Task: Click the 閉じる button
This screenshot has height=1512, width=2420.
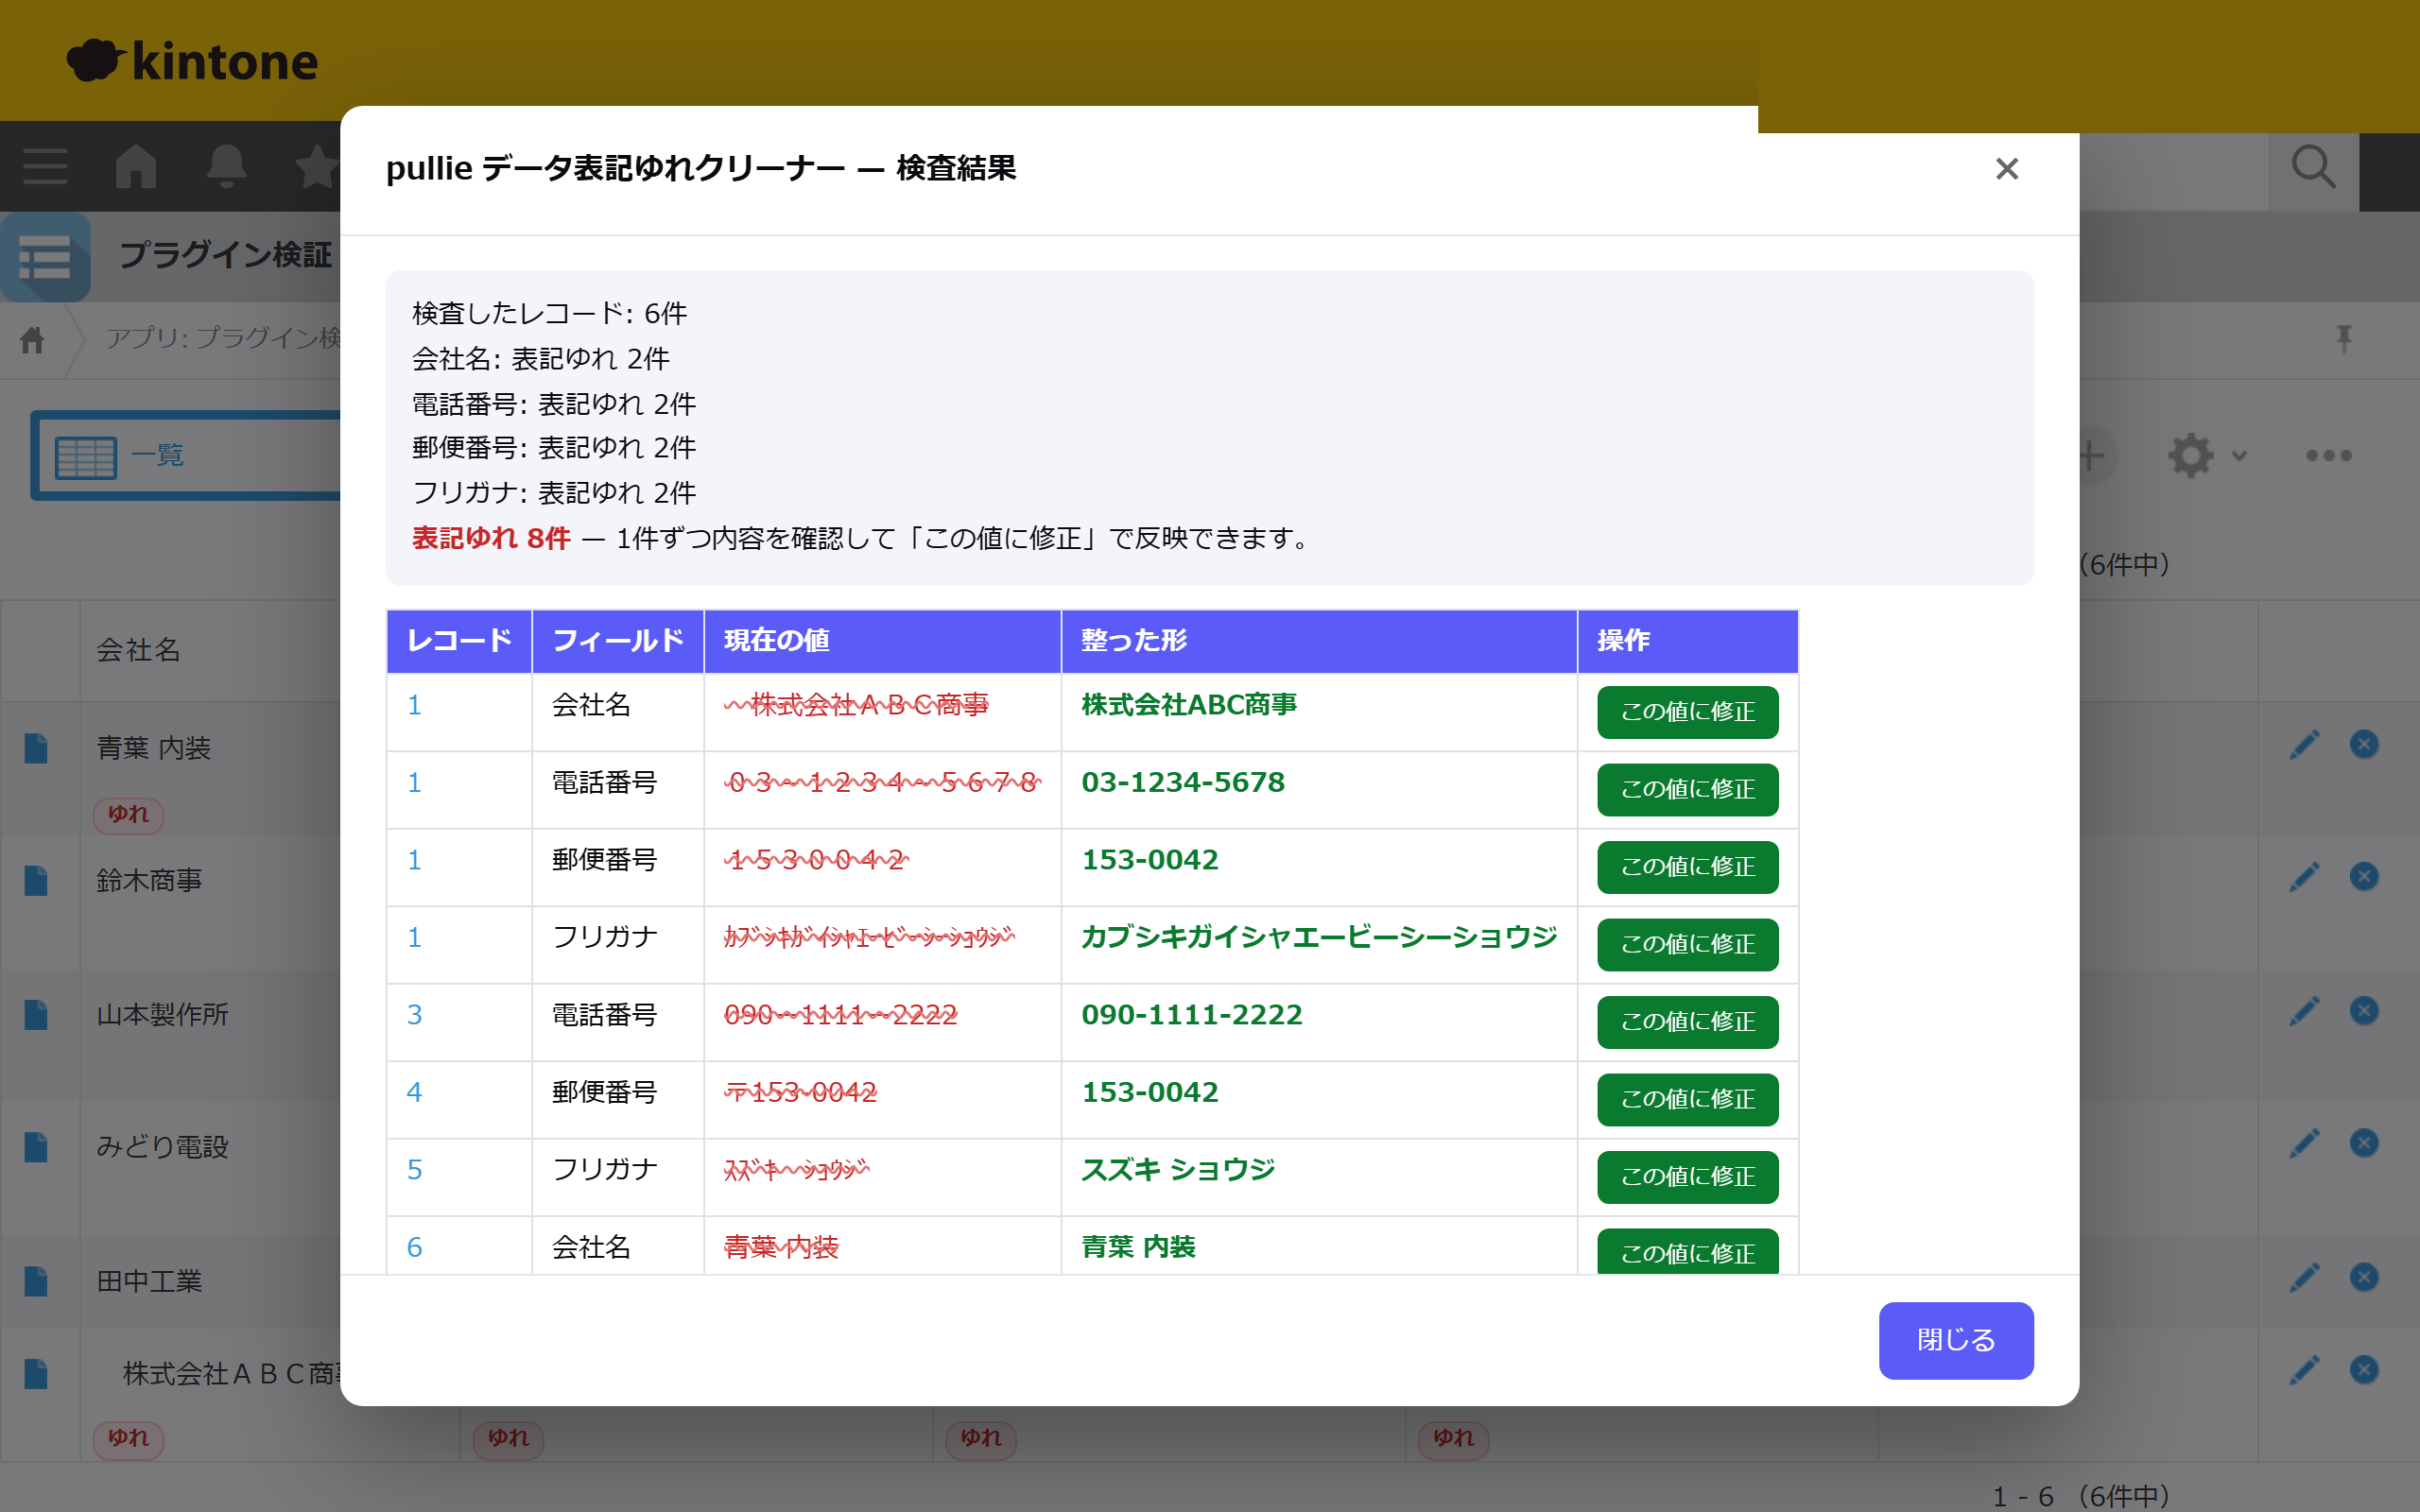Action: [1955, 1340]
